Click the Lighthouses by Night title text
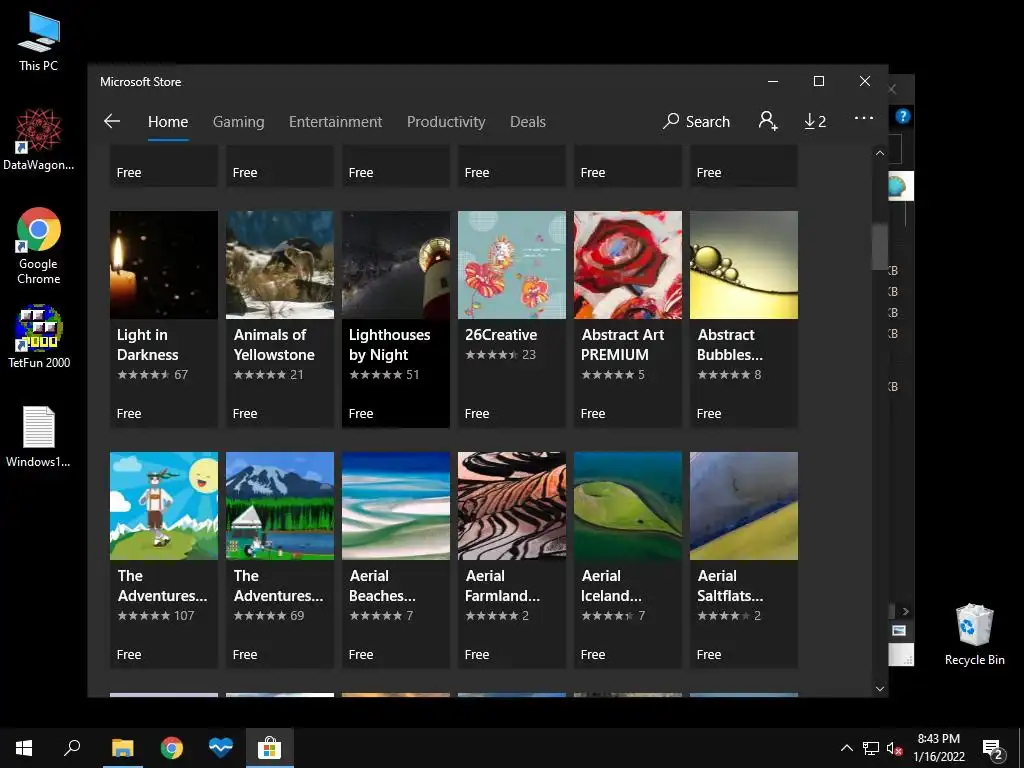The image size is (1024, 768). click(390, 345)
